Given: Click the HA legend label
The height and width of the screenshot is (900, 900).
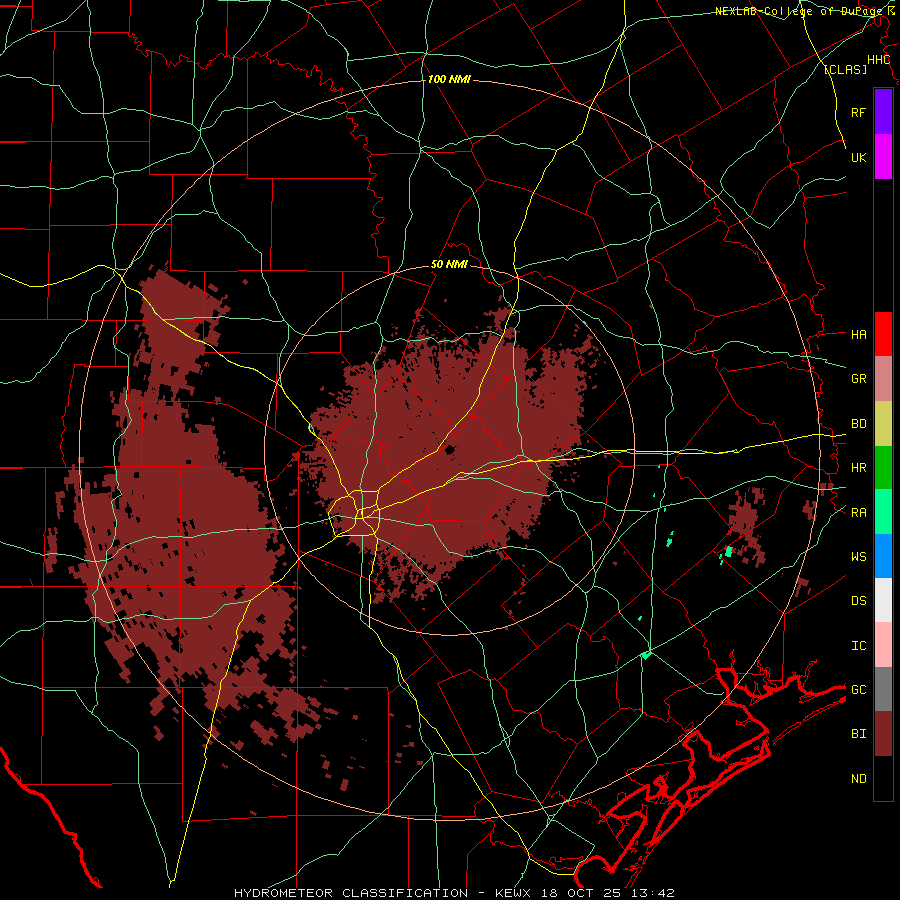Looking at the screenshot, I should (858, 335).
